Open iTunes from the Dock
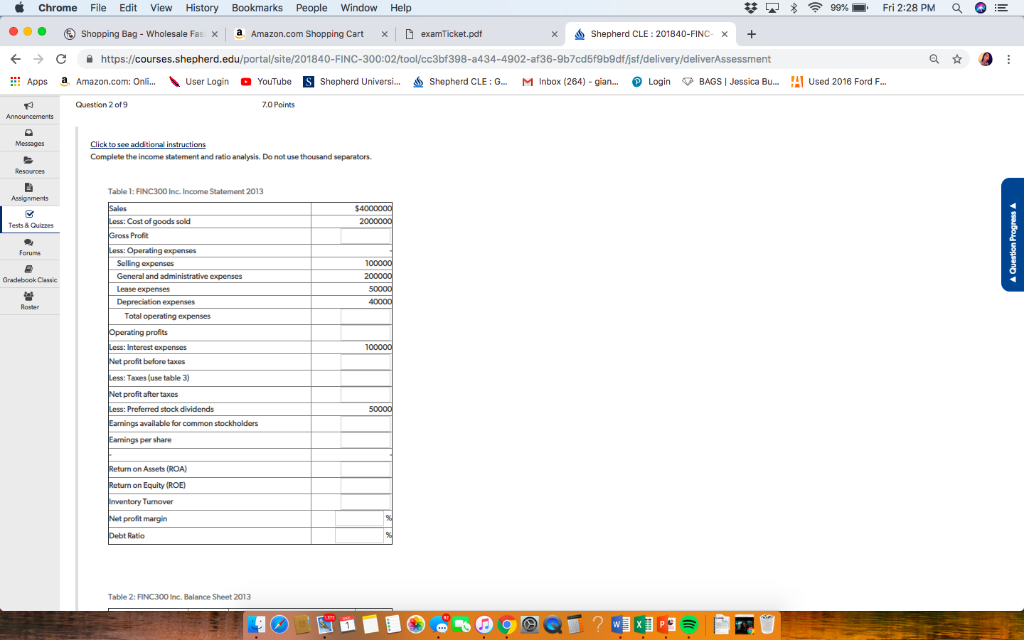Screen dimensions: 1024x640 [484, 624]
